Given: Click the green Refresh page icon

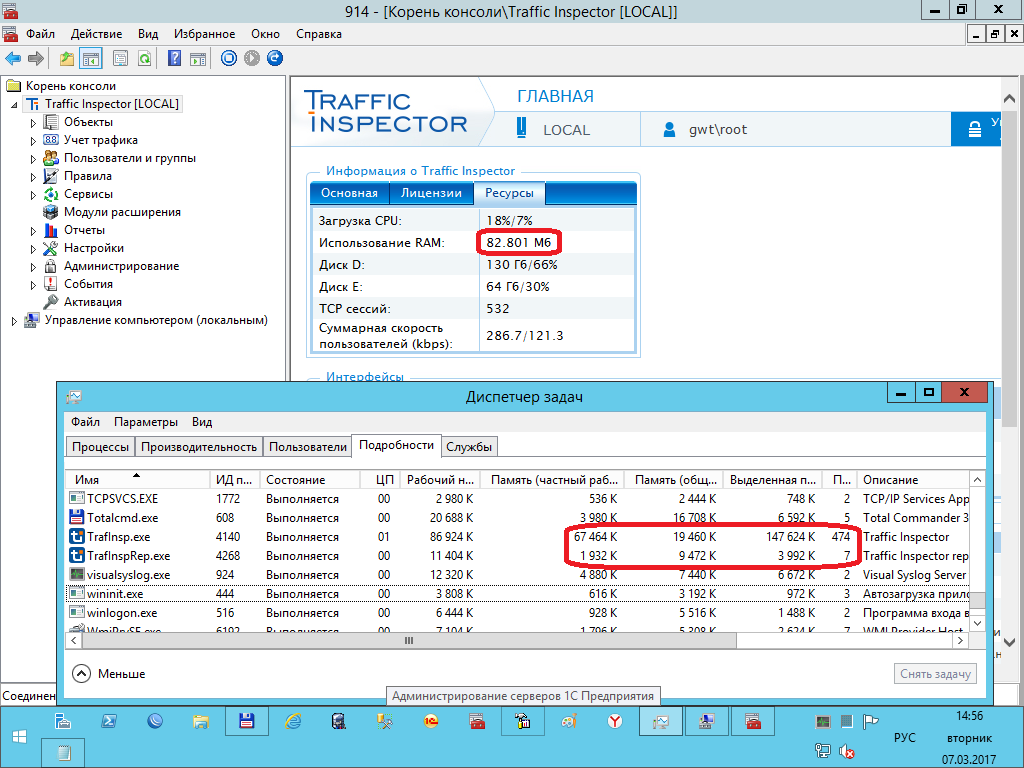Looking at the screenshot, I should tap(144, 59).
